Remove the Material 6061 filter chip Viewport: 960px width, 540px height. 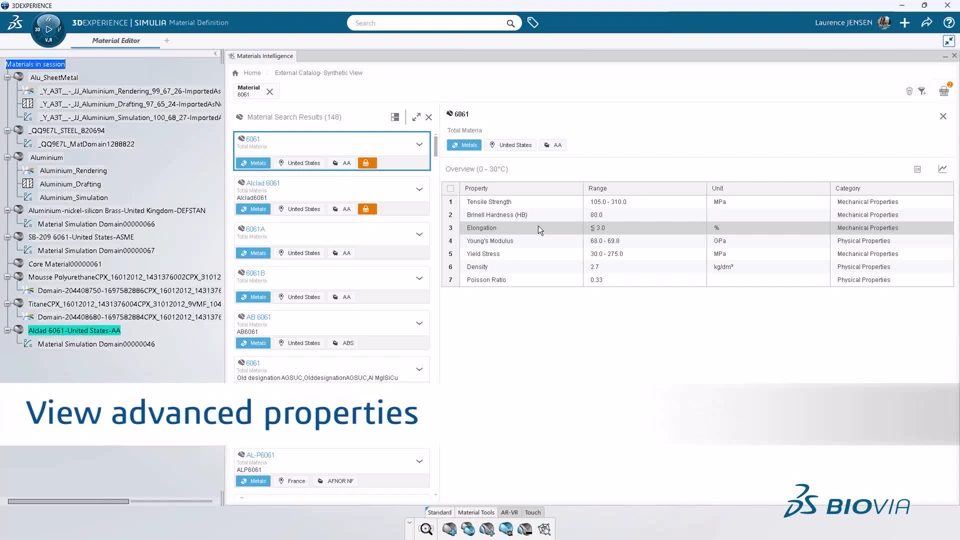(269, 91)
